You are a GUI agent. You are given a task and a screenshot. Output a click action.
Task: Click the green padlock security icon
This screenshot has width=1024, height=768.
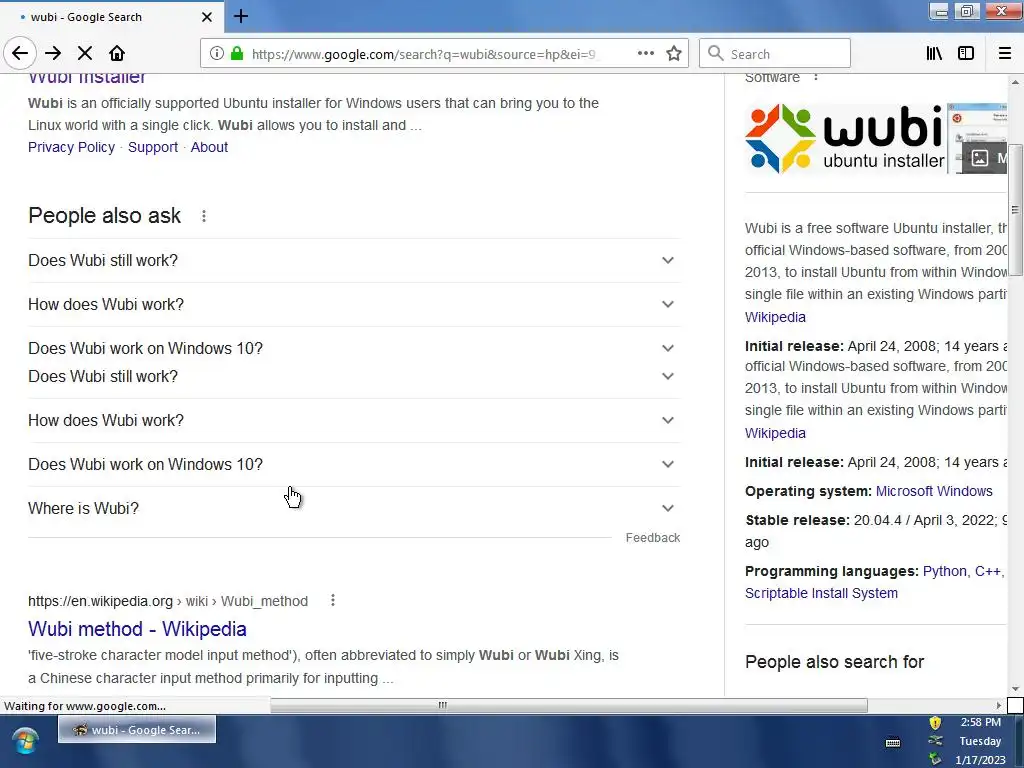(x=237, y=54)
